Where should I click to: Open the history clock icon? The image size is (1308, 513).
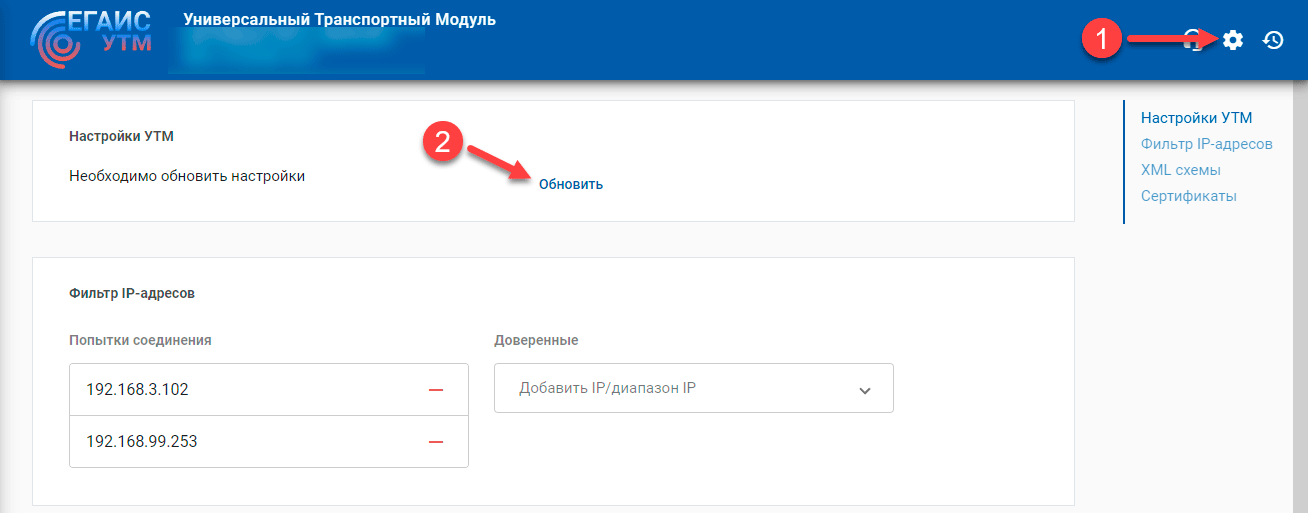click(1273, 40)
